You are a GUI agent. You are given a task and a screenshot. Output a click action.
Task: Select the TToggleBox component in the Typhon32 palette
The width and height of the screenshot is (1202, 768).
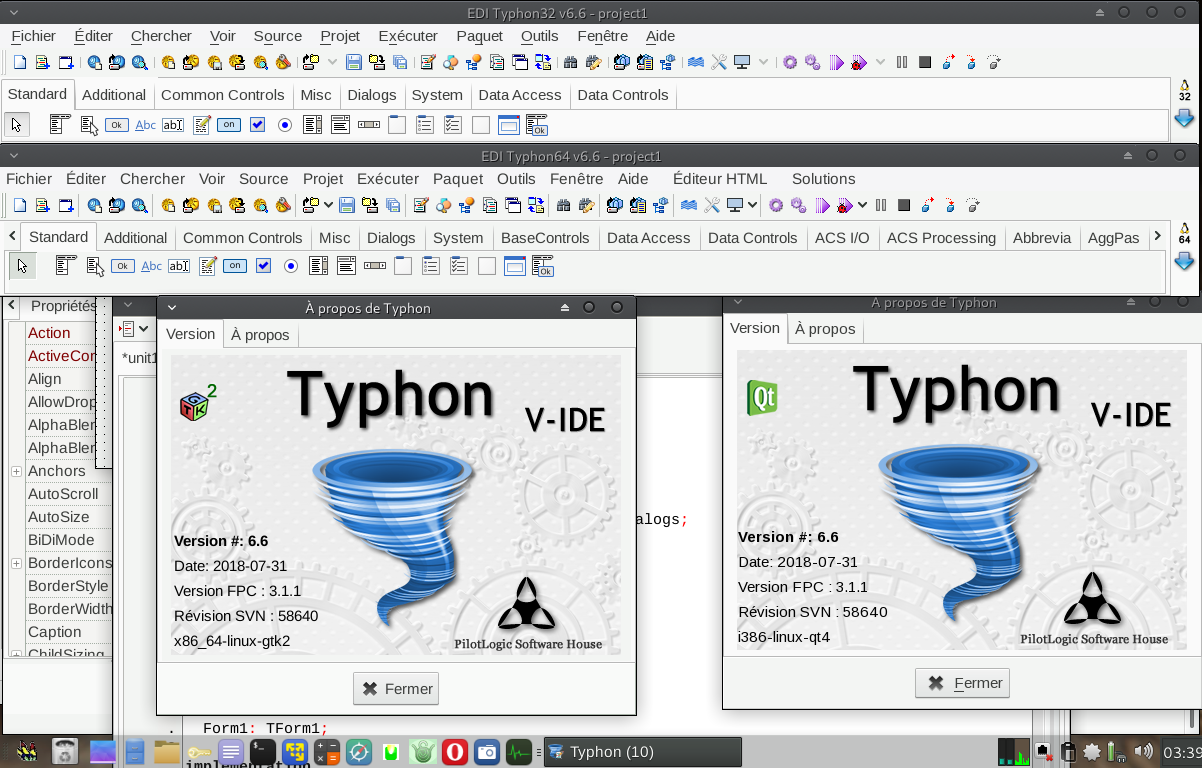click(229, 125)
